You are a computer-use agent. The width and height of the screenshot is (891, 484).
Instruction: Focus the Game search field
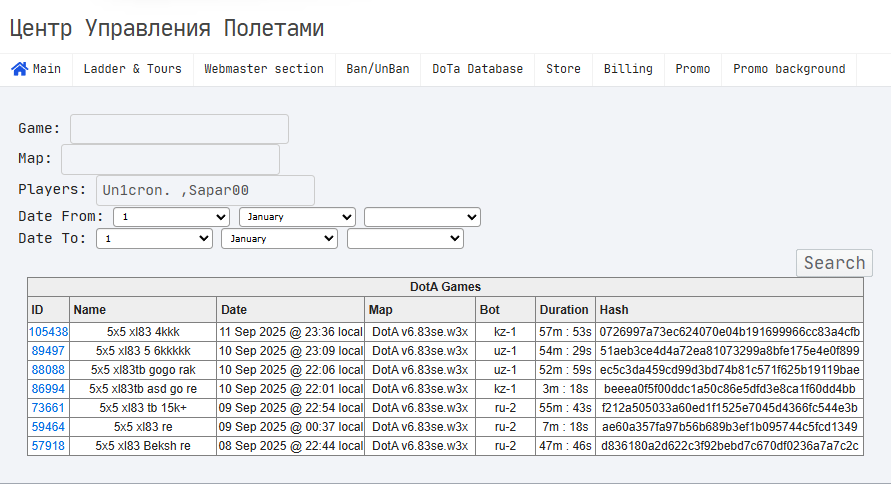179,129
